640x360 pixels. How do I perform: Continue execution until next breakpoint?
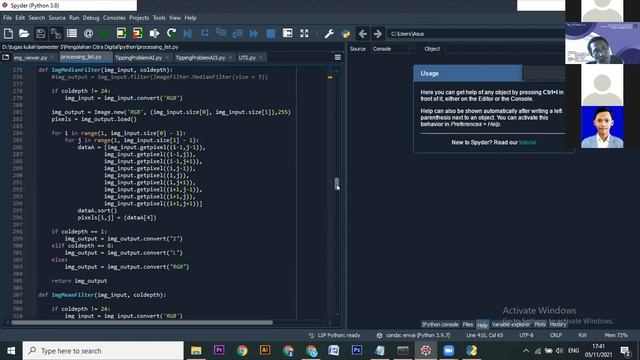(254, 33)
